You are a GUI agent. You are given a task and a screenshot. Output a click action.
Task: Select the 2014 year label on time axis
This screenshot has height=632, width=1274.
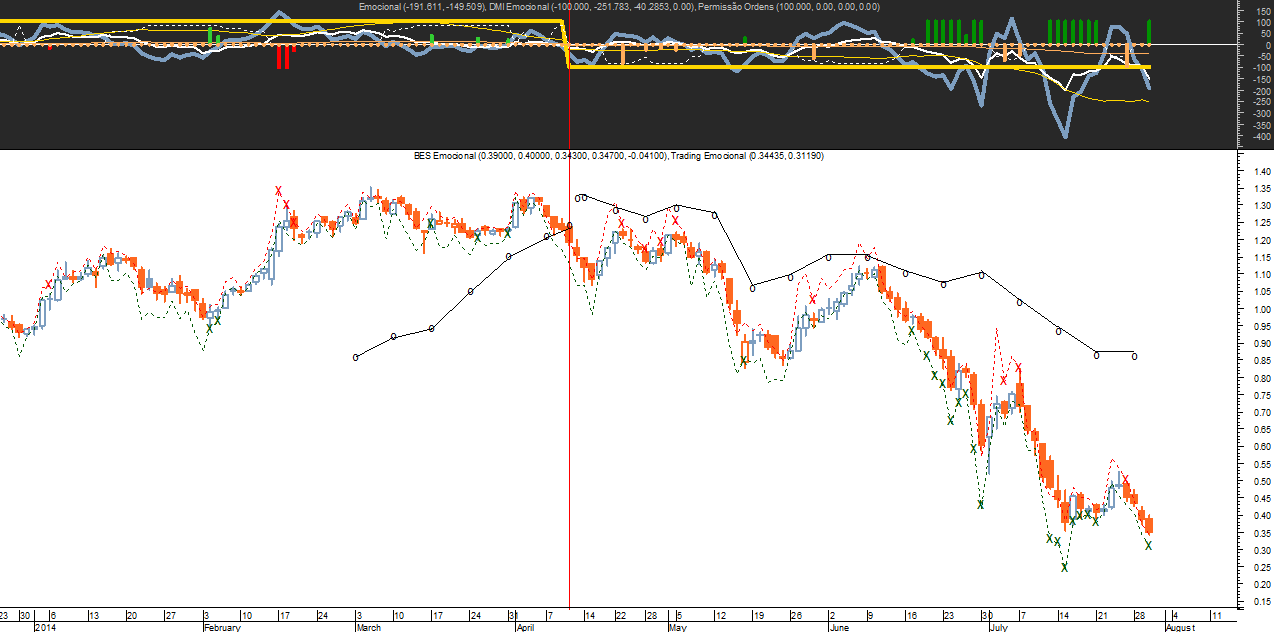click(45, 628)
